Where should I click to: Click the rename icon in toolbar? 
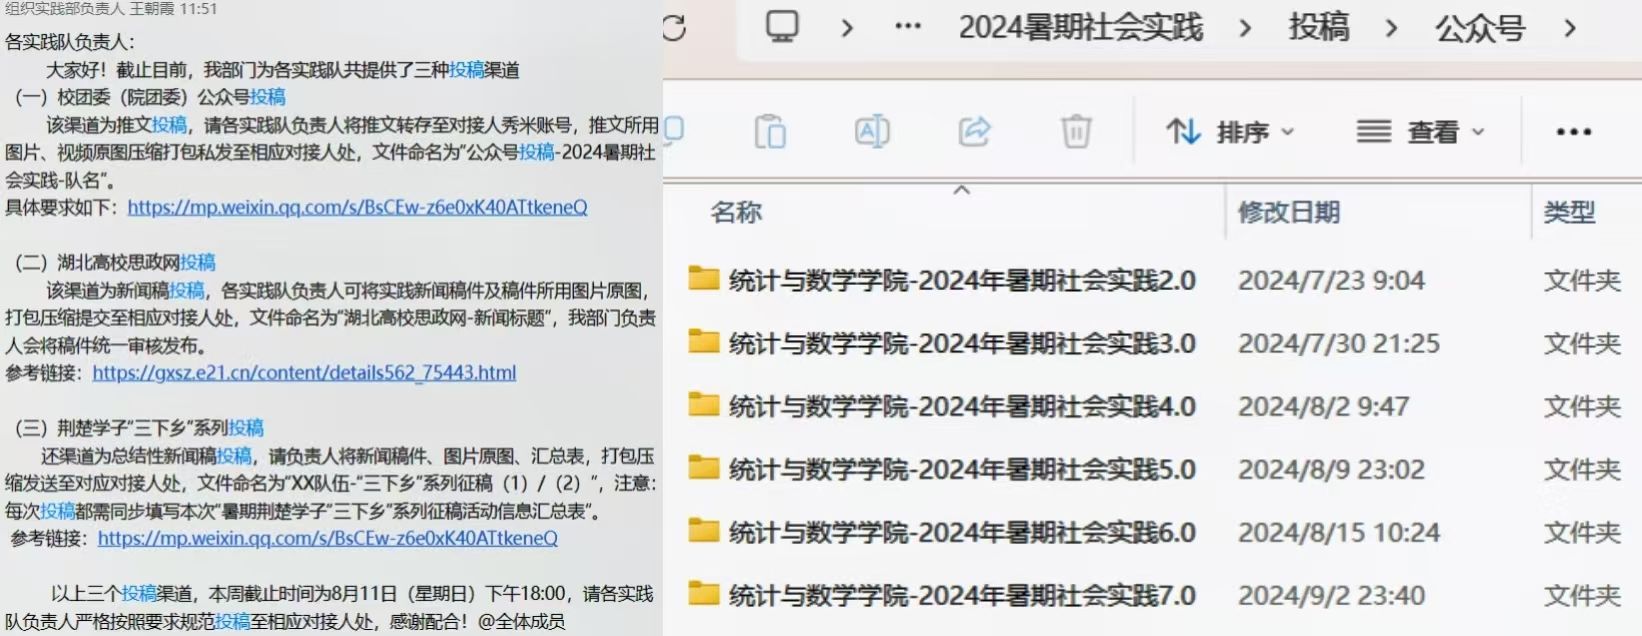click(x=872, y=132)
